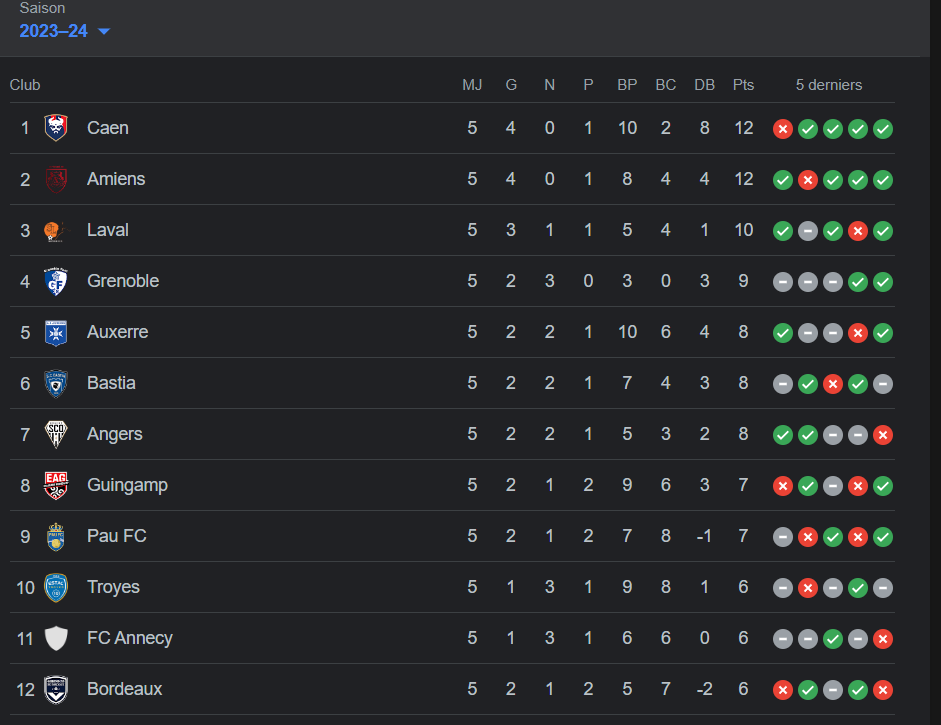Click the MJ column header
Viewport: 941px width, 725px height.
472,85
